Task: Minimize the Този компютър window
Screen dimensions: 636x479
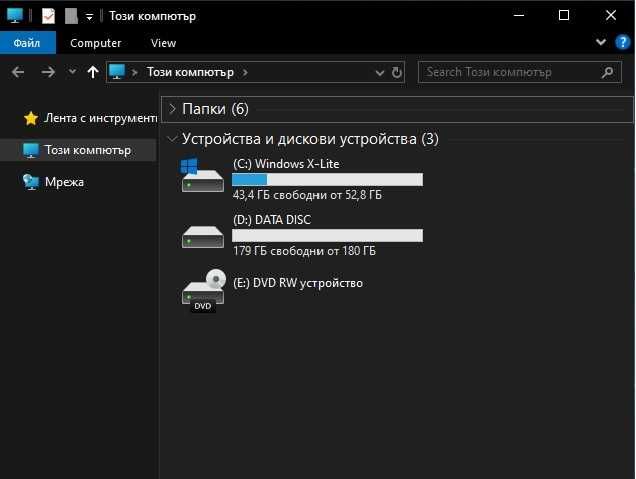Action: pos(519,15)
